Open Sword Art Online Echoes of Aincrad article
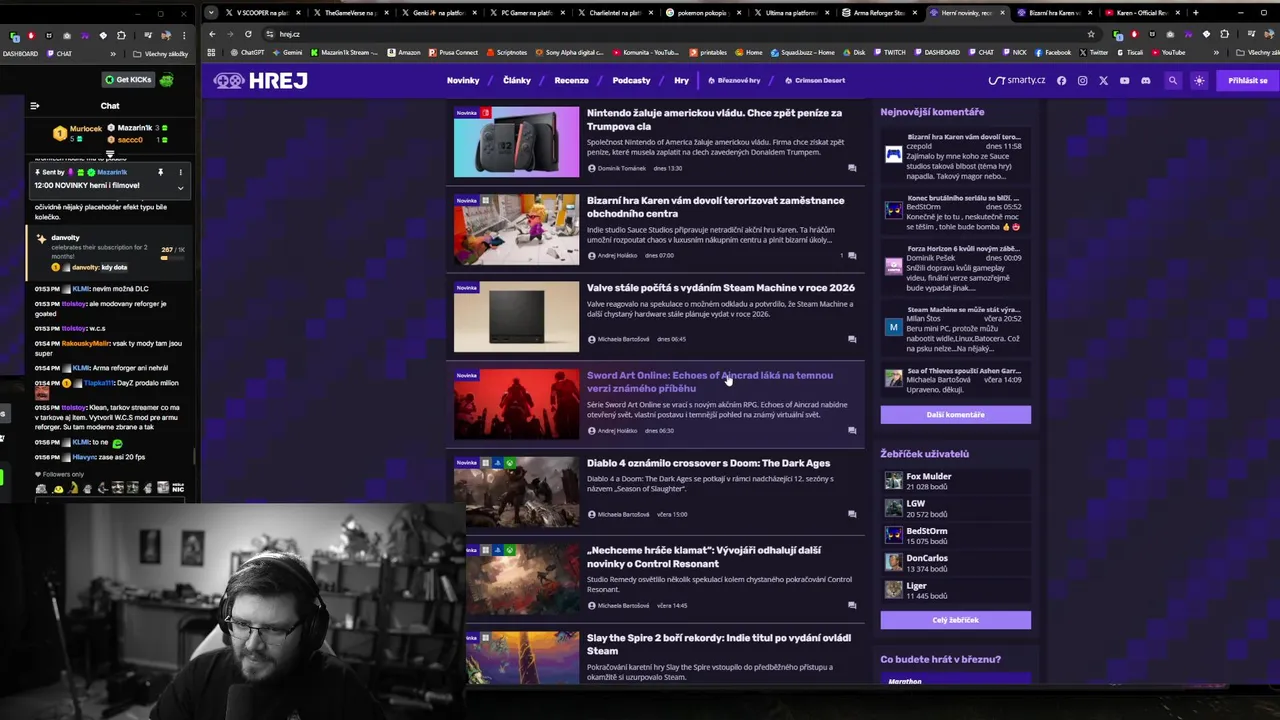The width and height of the screenshot is (1280, 720). [x=710, y=382]
